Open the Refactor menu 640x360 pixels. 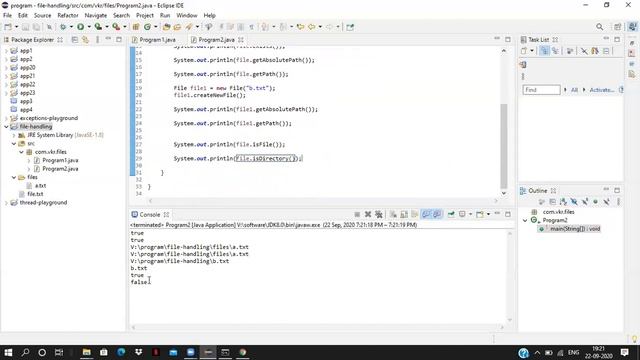pos(68,16)
